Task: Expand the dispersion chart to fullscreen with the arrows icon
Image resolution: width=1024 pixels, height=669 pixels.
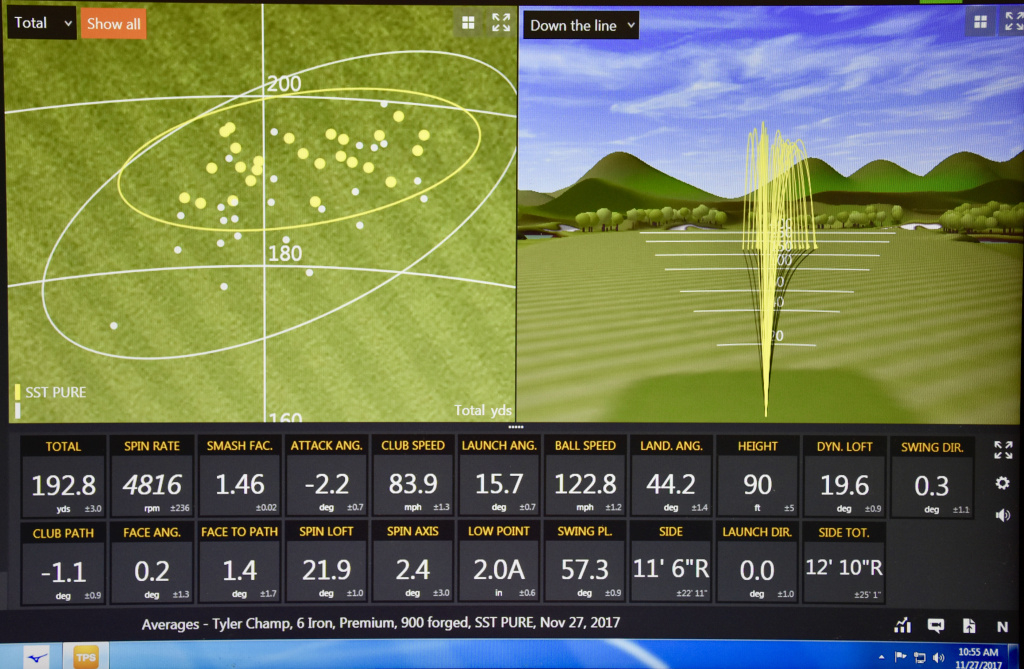Action: click(x=501, y=22)
